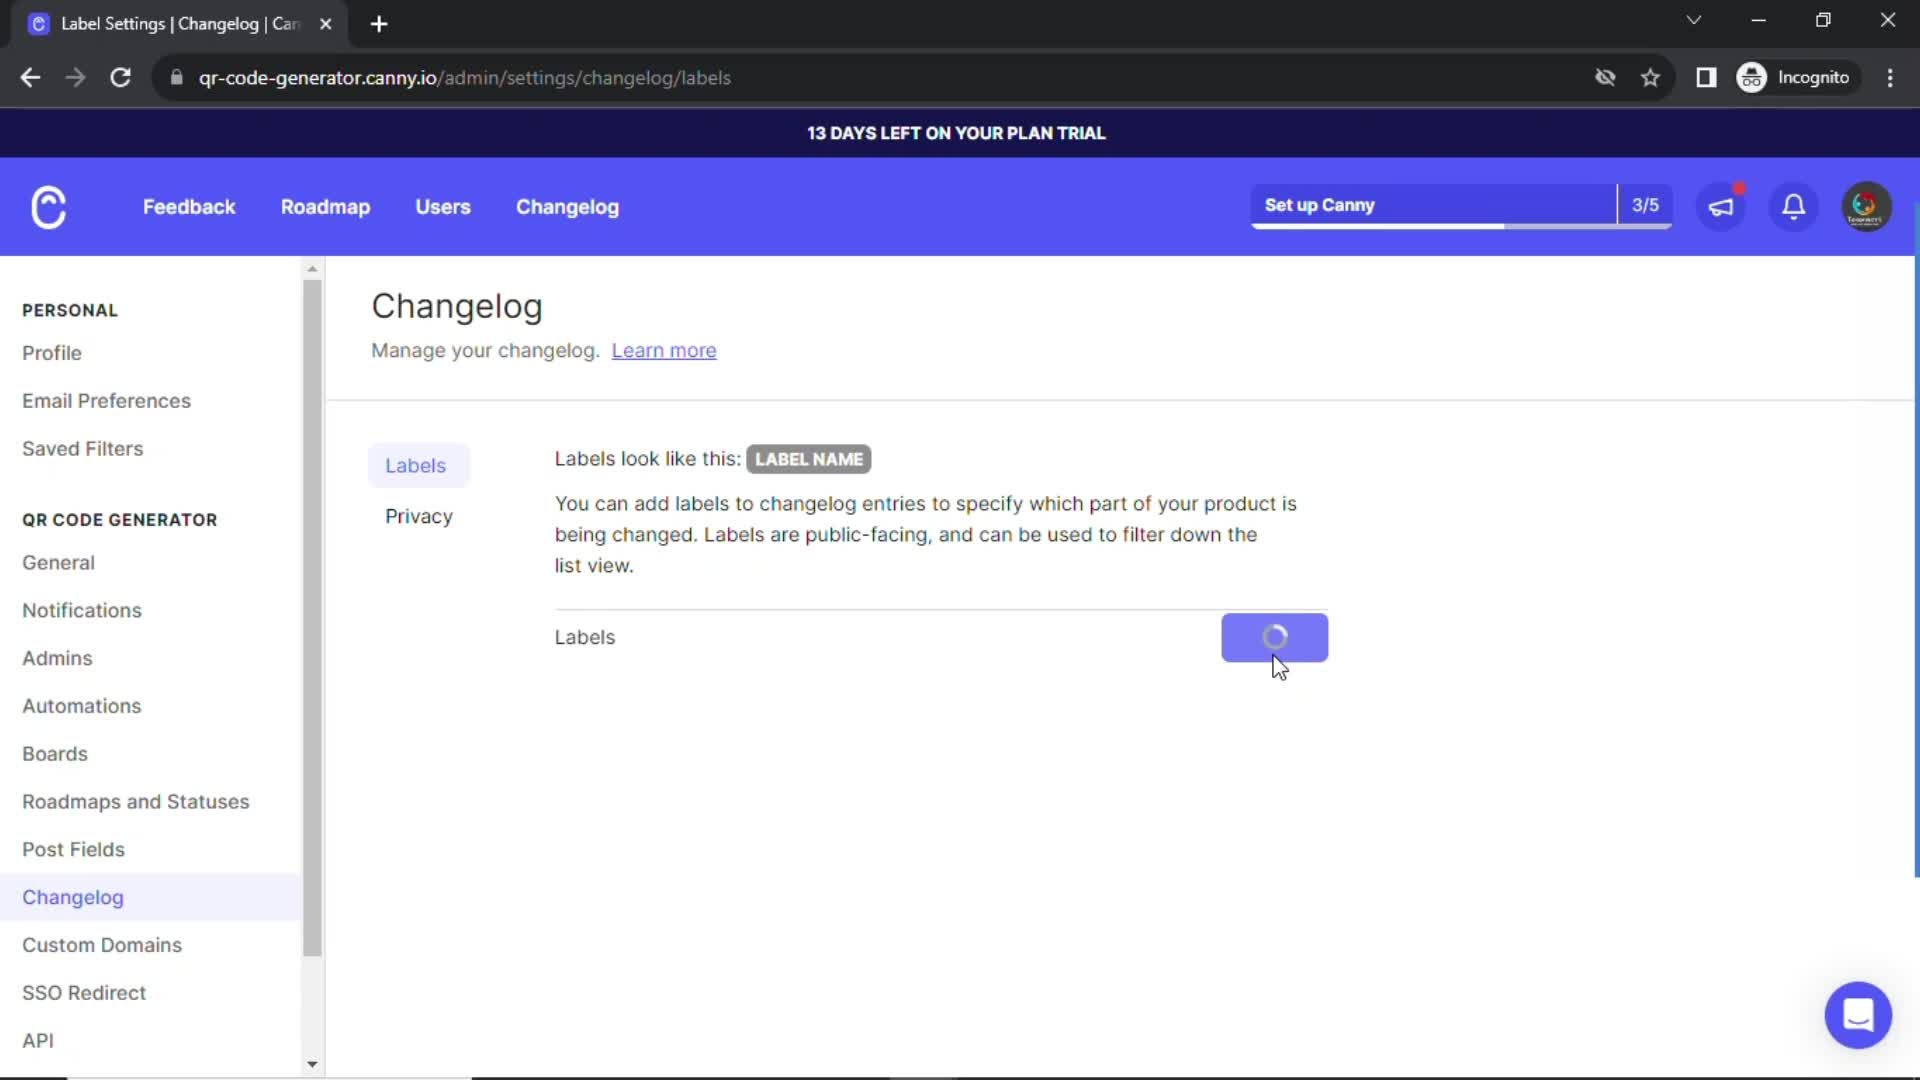This screenshot has width=1920, height=1080.
Task: Select the Privacy tab
Action: pos(418,516)
